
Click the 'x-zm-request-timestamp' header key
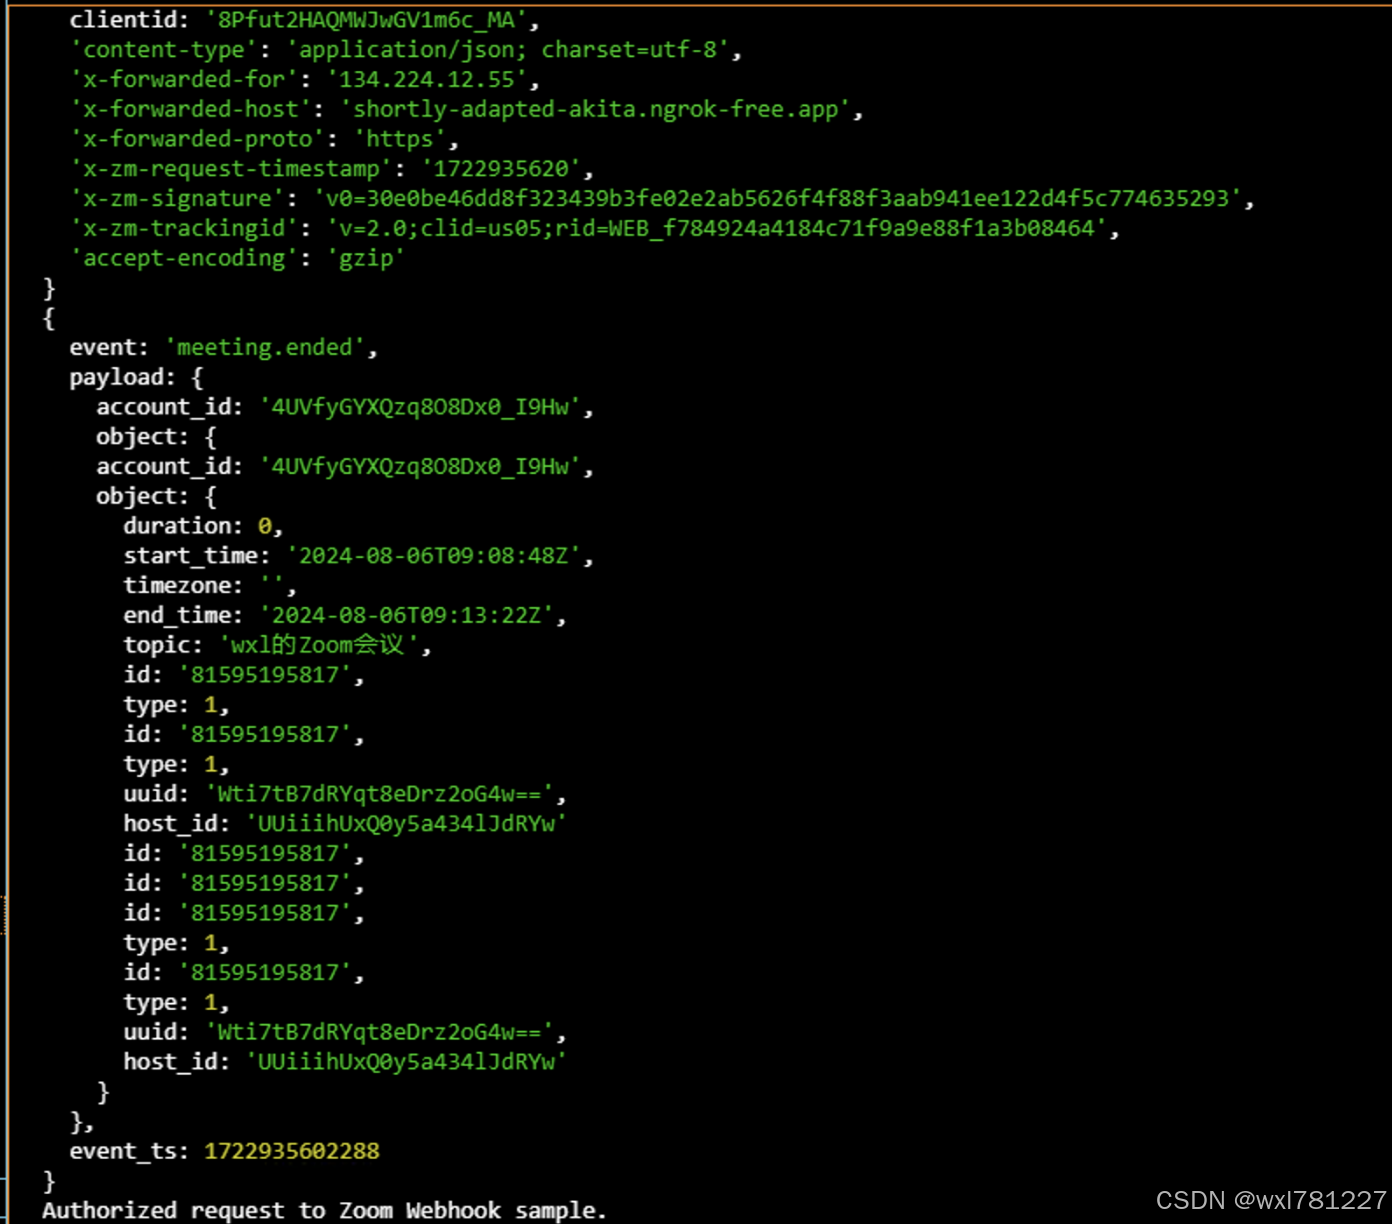[231, 169]
